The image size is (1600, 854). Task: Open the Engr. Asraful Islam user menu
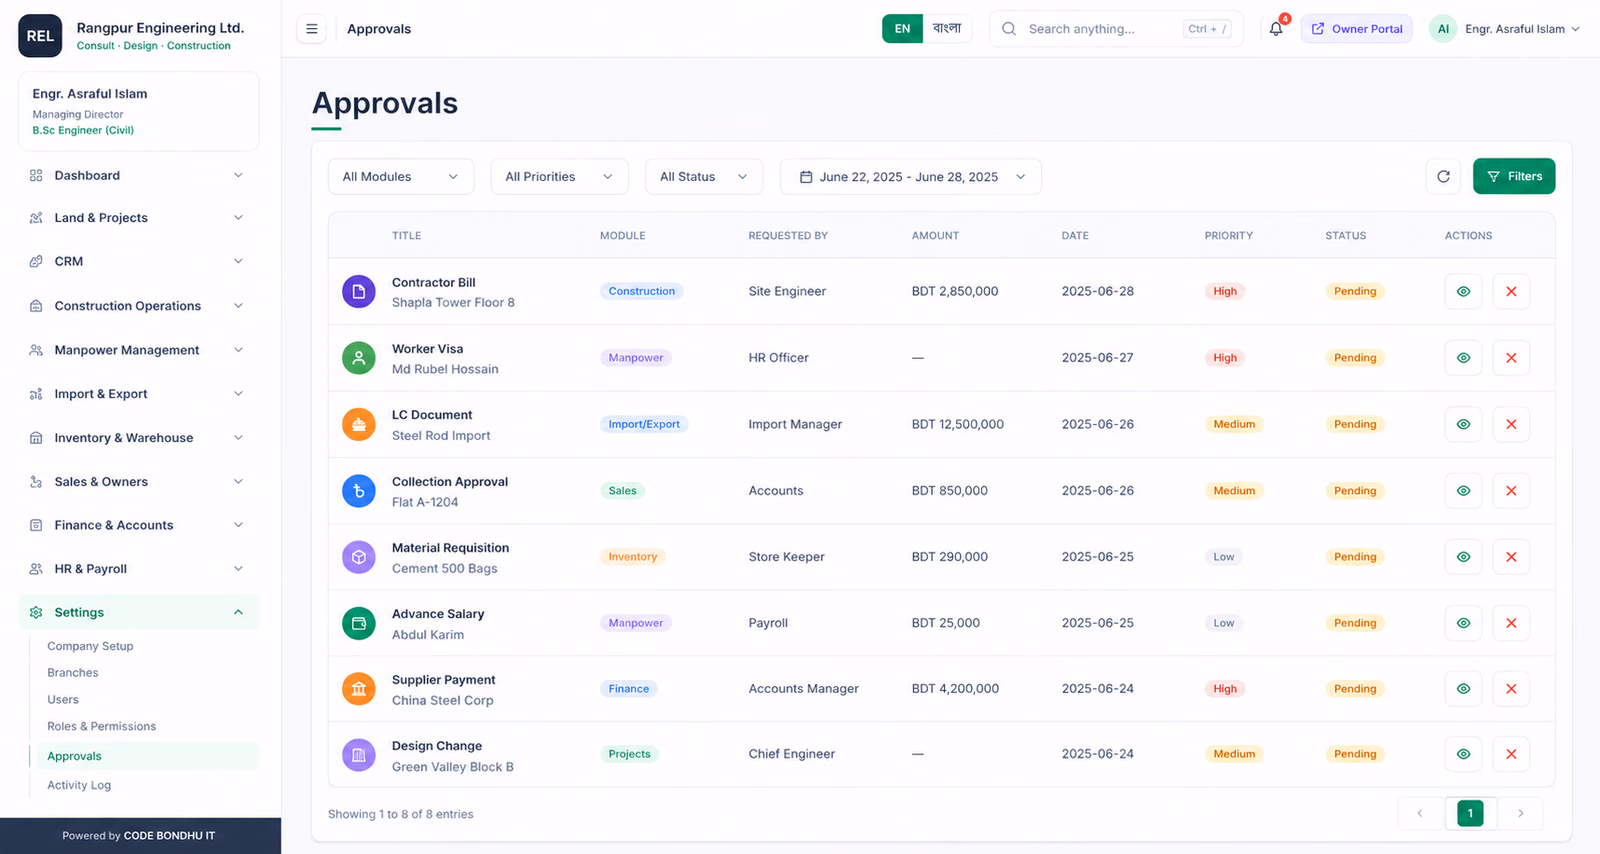coord(1505,29)
